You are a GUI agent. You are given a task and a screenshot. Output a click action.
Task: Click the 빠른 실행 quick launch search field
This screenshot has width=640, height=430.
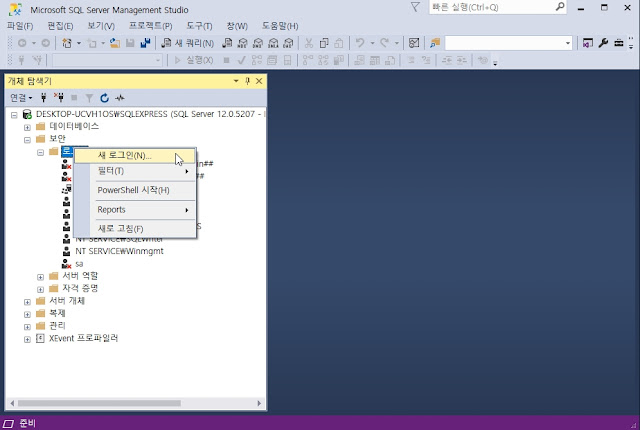[497, 7]
